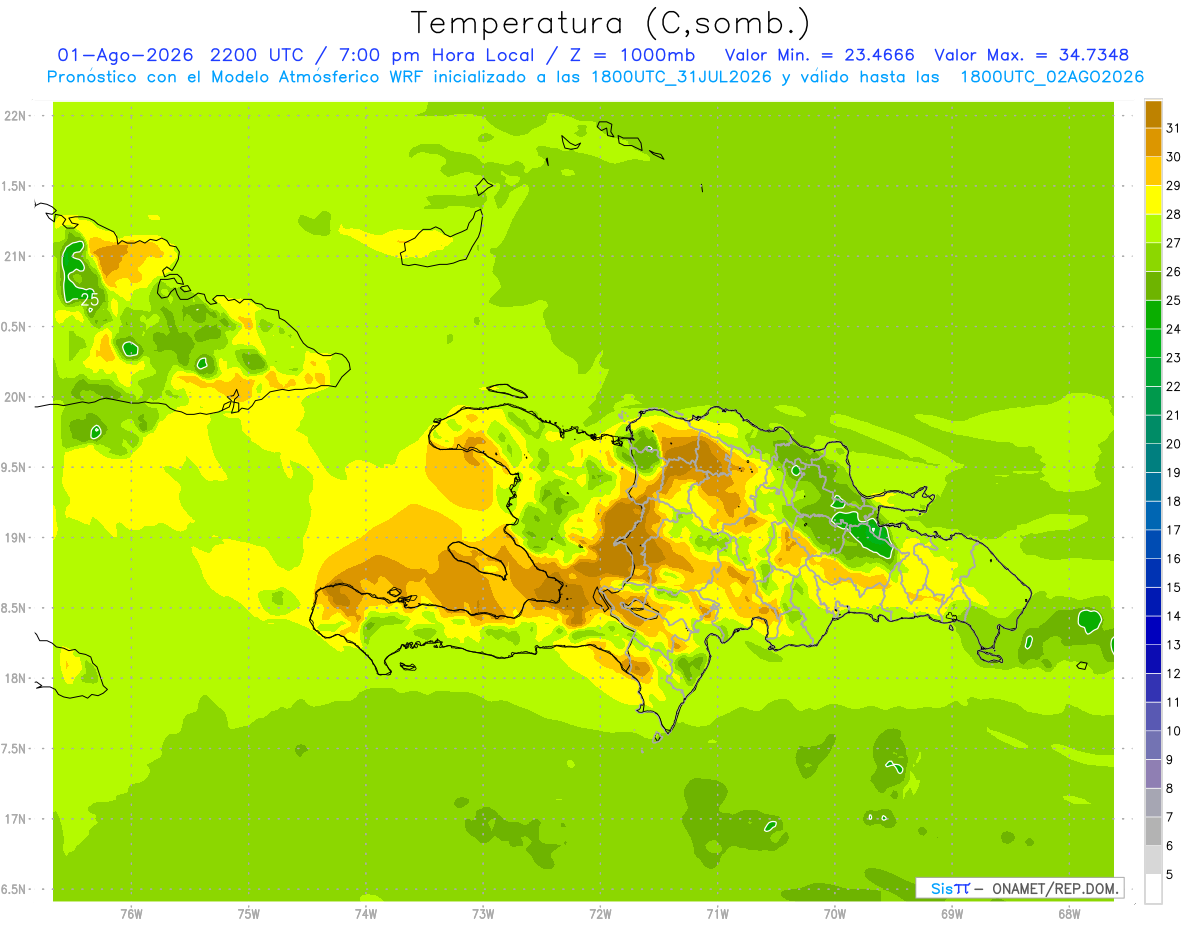The width and height of the screenshot is (1200, 927).
Task: Click the "75W" longitude label
Action: (x=248, y=914)
